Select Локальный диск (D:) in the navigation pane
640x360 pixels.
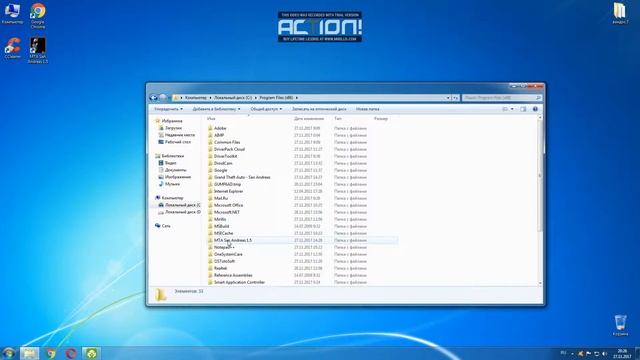click(x=179, y=212)
